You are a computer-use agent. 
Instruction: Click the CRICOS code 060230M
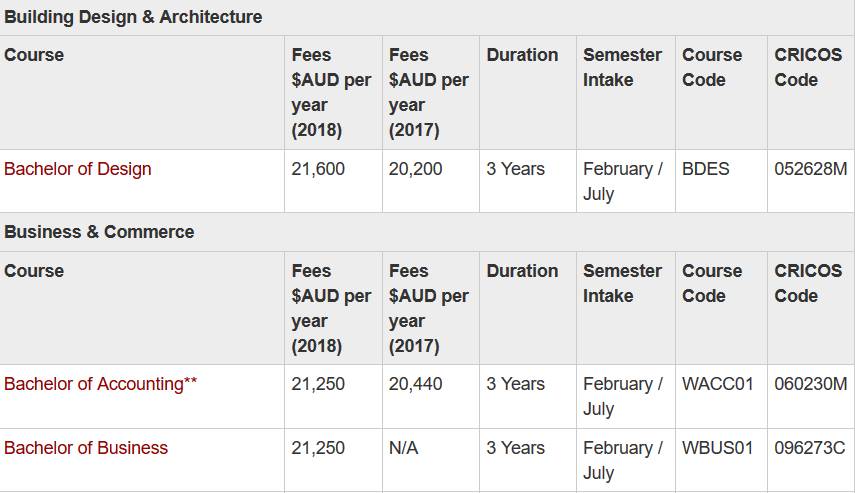811,384
